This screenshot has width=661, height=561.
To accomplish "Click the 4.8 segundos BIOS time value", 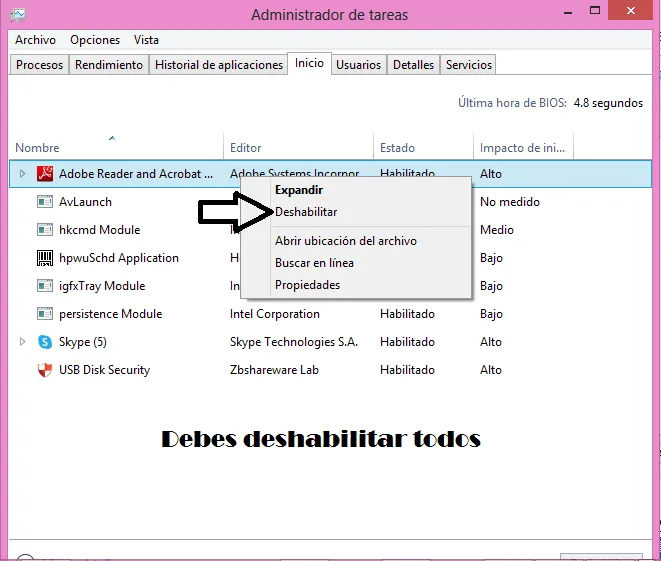I will 608,103.
